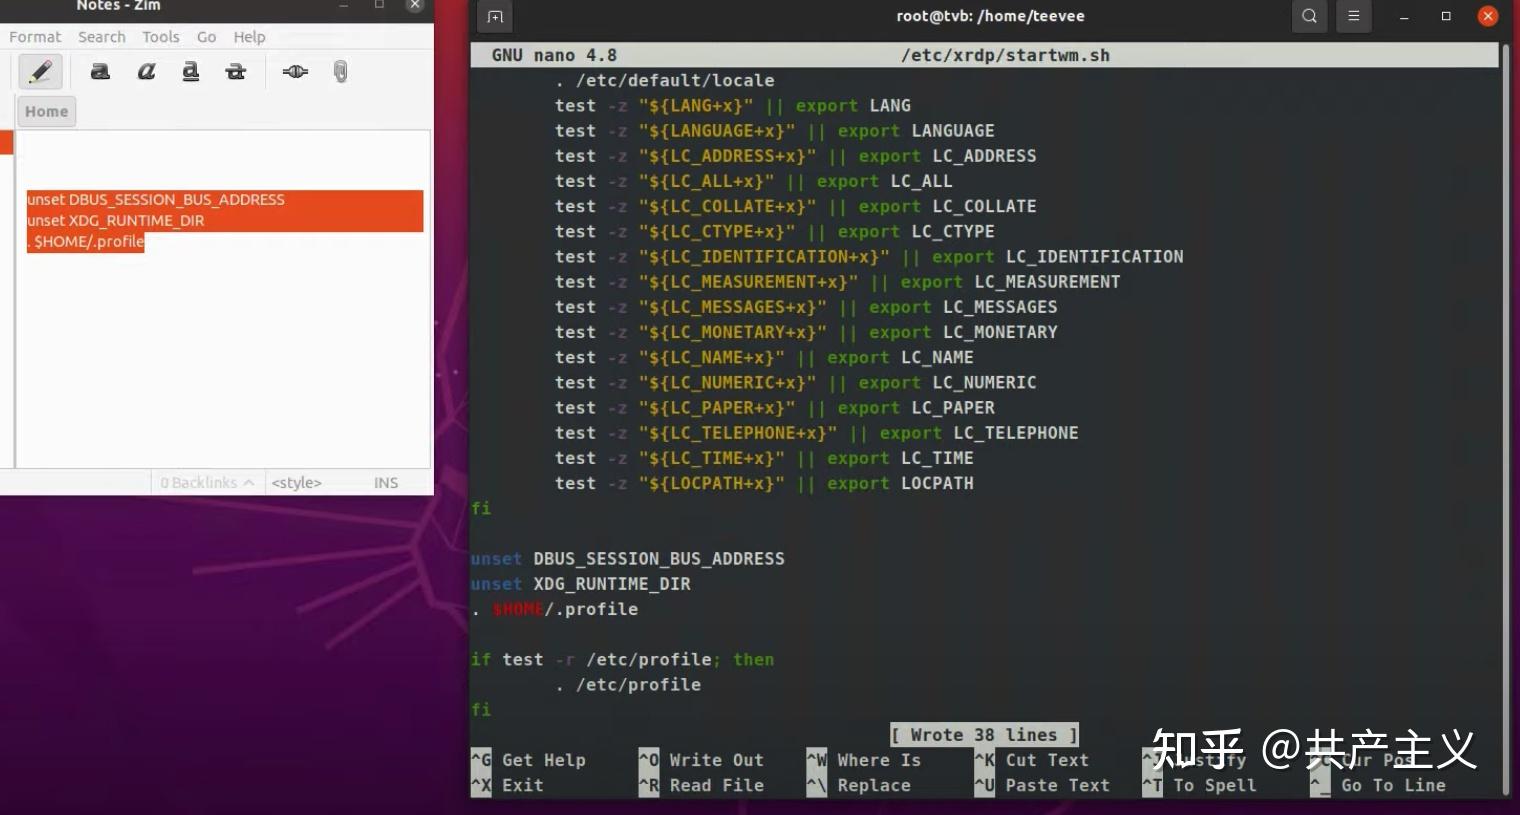Open the Tools menu in Zim

161,37
